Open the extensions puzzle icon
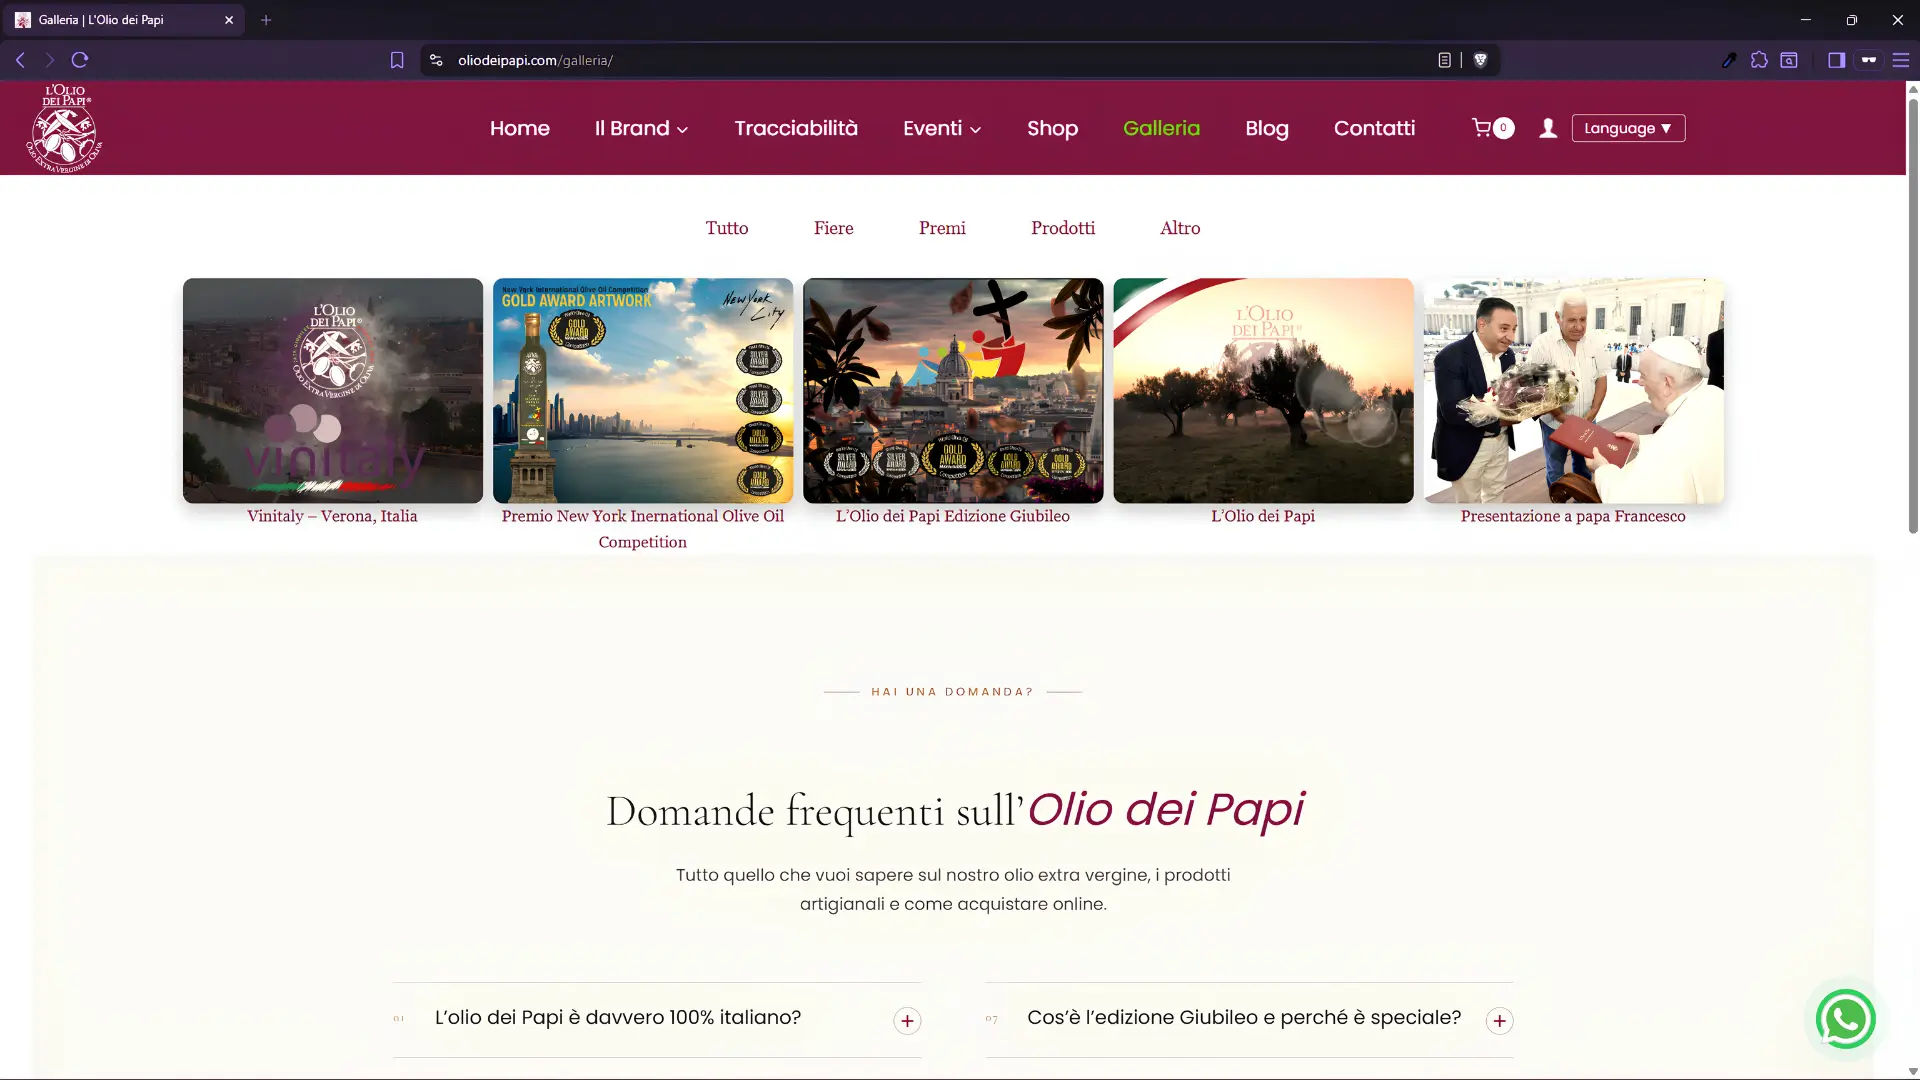This screenshot has height=1080, width=1920. pyautogui.click(x=1759, y=60)
